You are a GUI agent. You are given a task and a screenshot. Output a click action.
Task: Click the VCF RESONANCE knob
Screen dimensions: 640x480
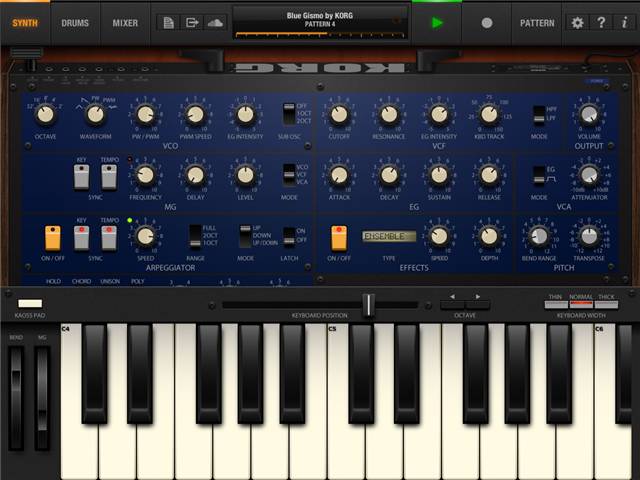pos(389,115)
